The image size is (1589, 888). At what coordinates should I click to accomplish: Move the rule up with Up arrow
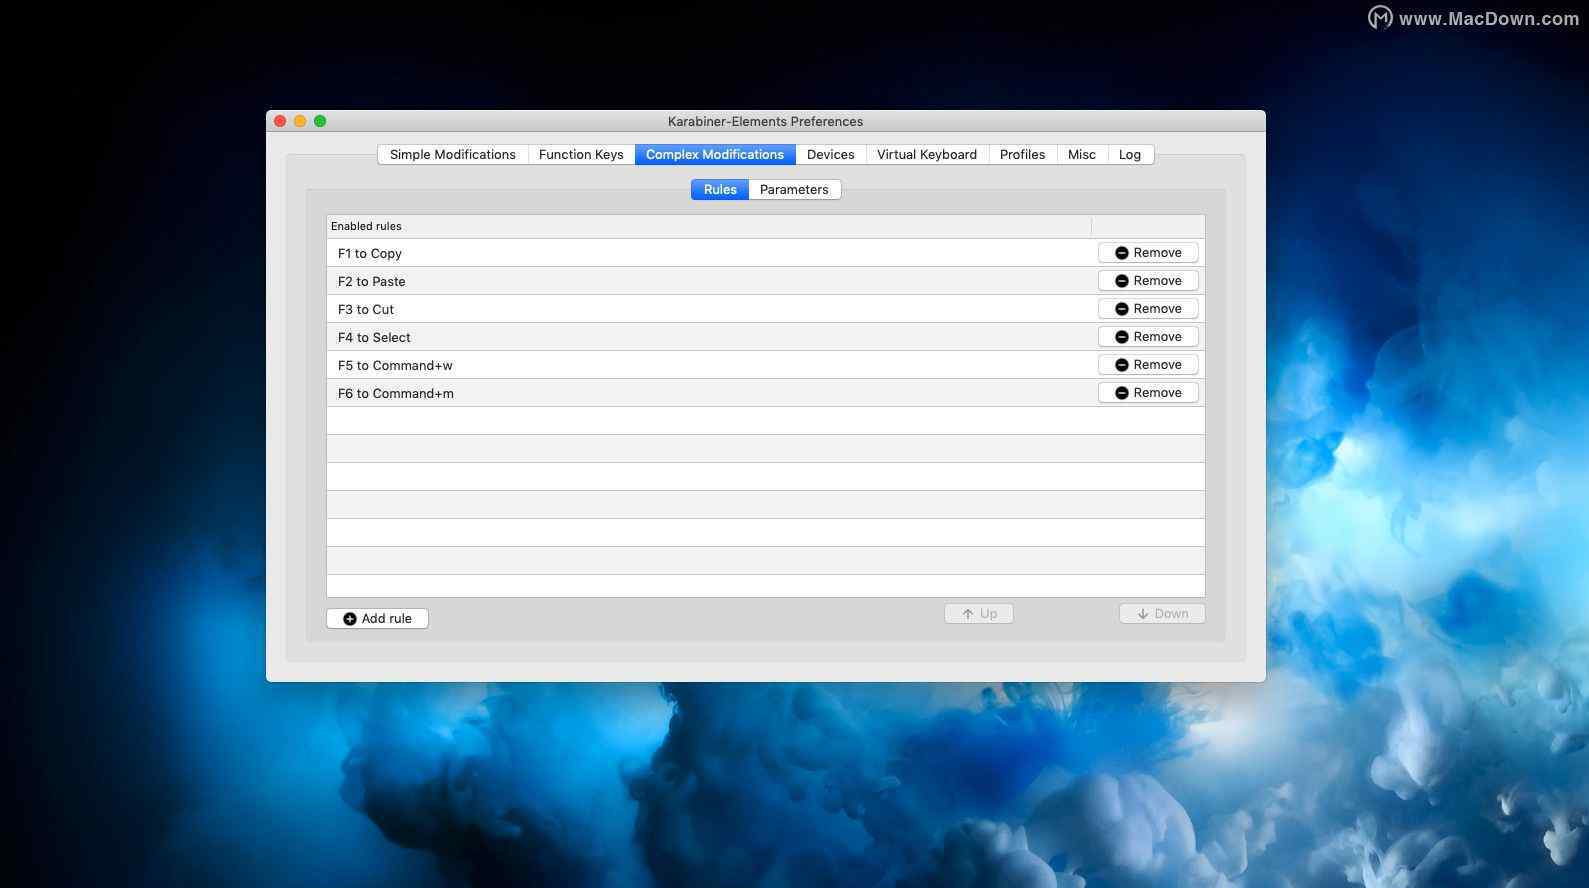978,614
